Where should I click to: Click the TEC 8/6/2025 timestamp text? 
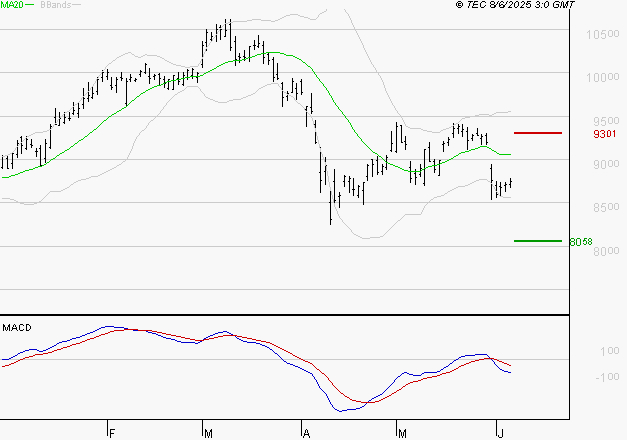(515, 5)
